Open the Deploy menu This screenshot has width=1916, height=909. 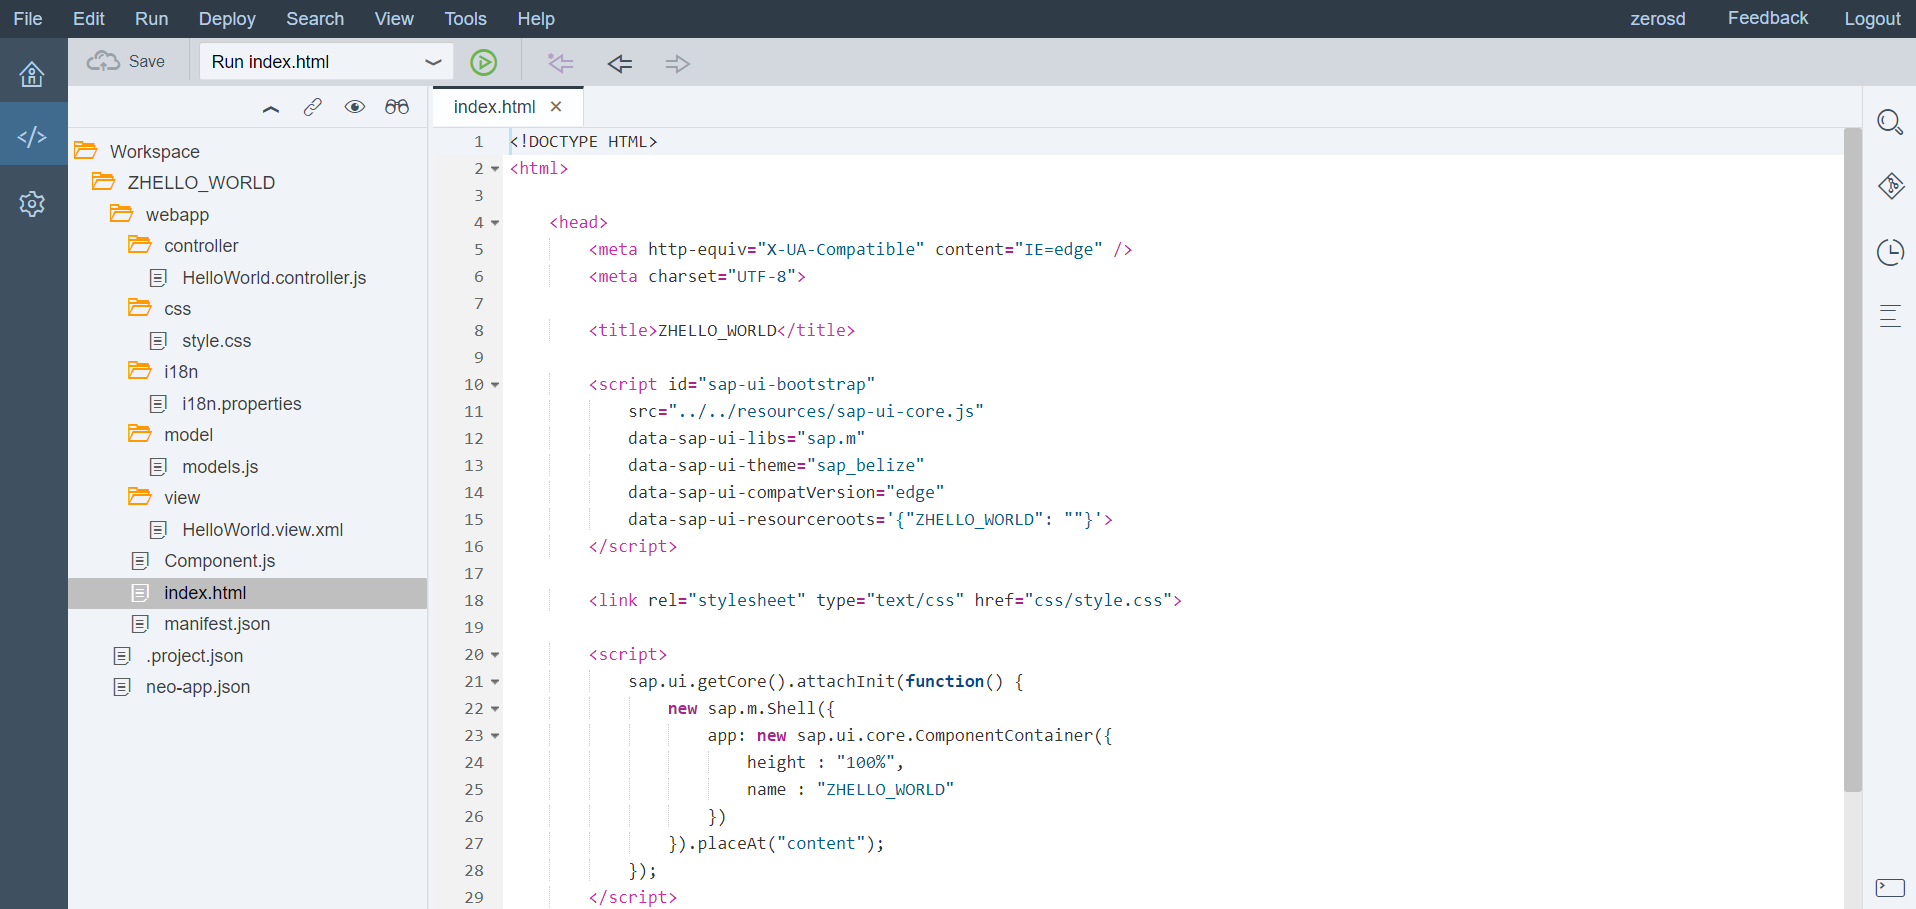(x=227, y=19)
